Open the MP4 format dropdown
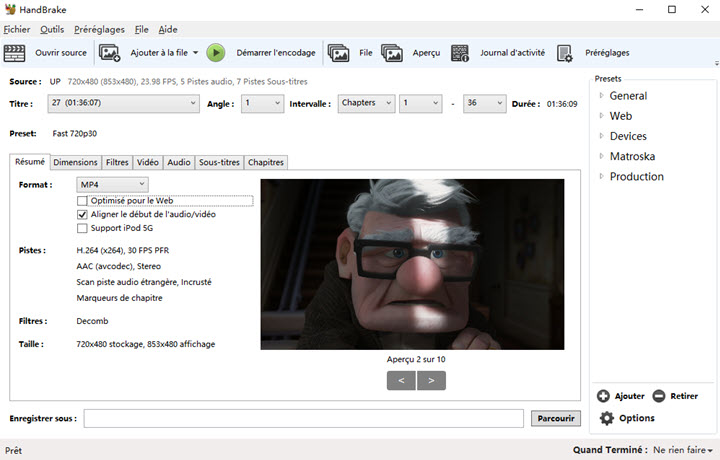 pos(112,185)
